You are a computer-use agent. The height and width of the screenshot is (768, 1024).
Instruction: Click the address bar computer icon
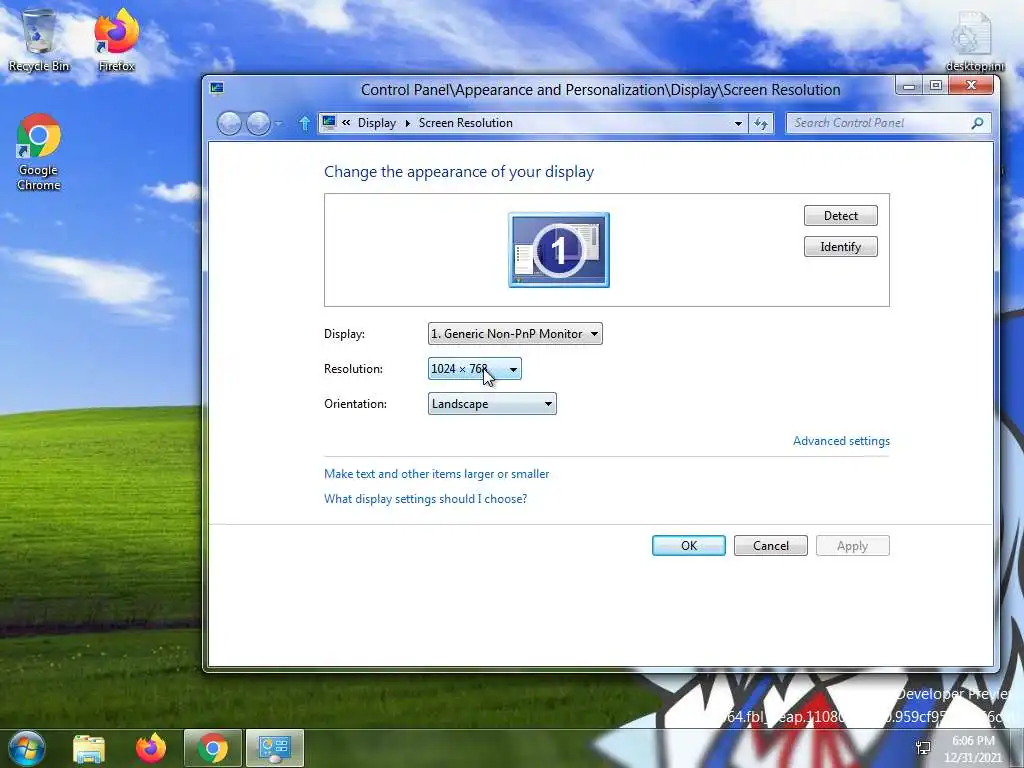tap(329, 122)
